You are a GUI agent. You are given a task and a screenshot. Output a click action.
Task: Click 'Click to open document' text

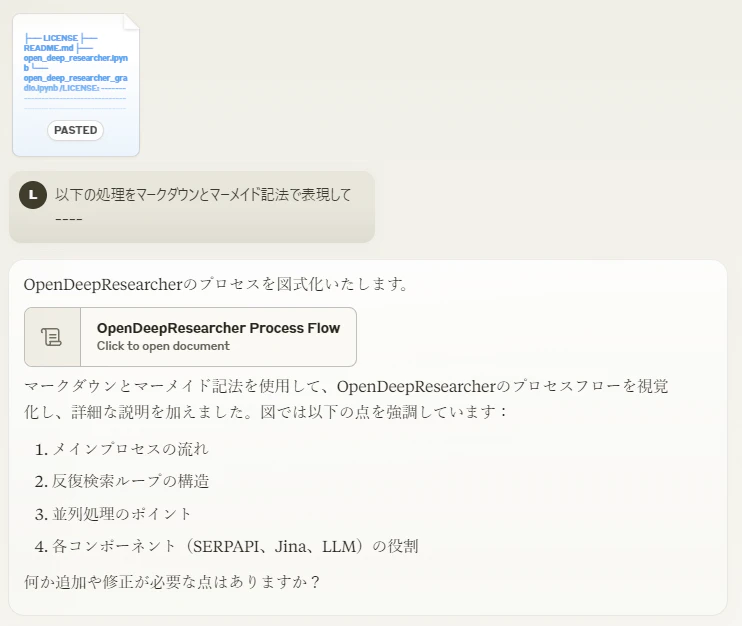(x=163, y=346)
